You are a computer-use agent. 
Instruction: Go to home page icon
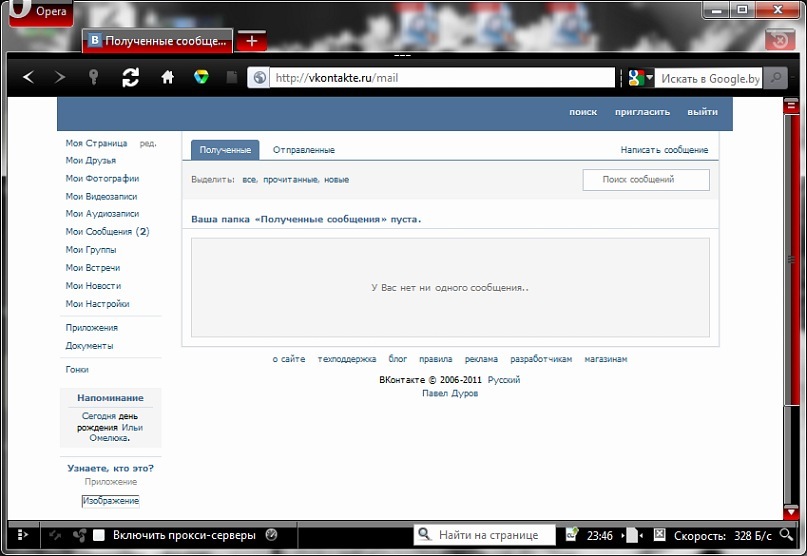(x=167, y=78)
